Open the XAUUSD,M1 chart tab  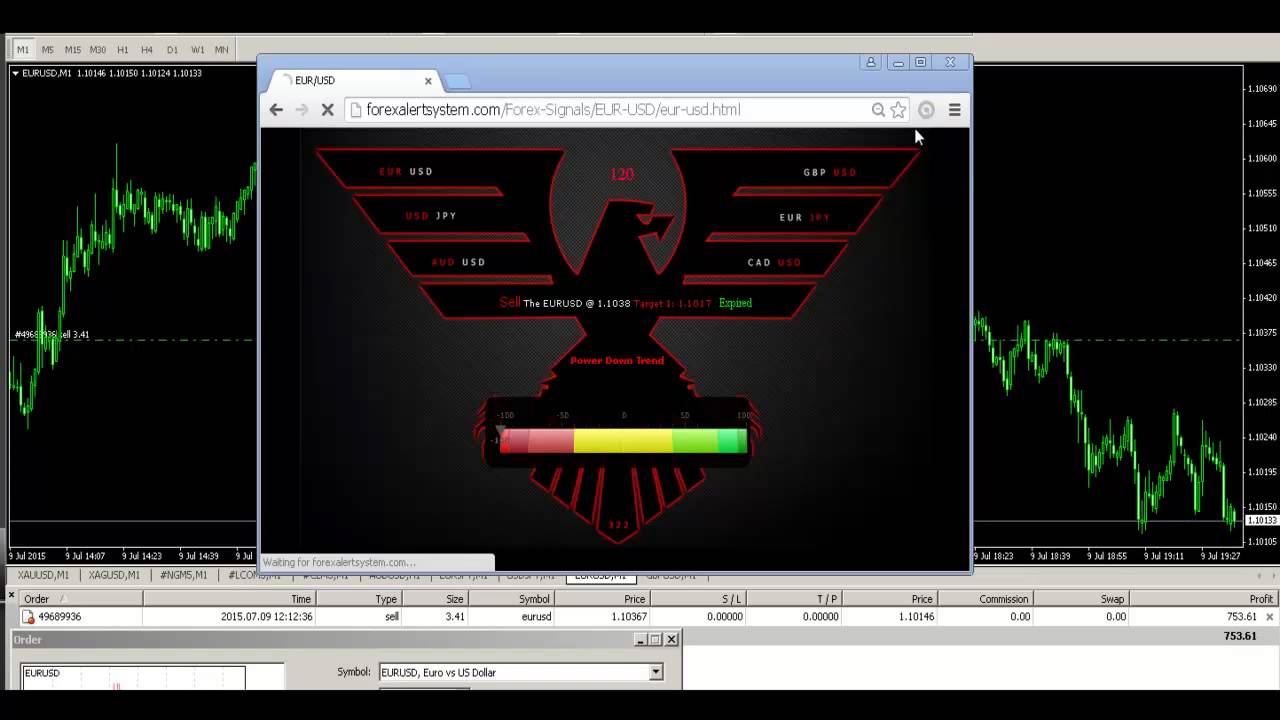(43, 575)
